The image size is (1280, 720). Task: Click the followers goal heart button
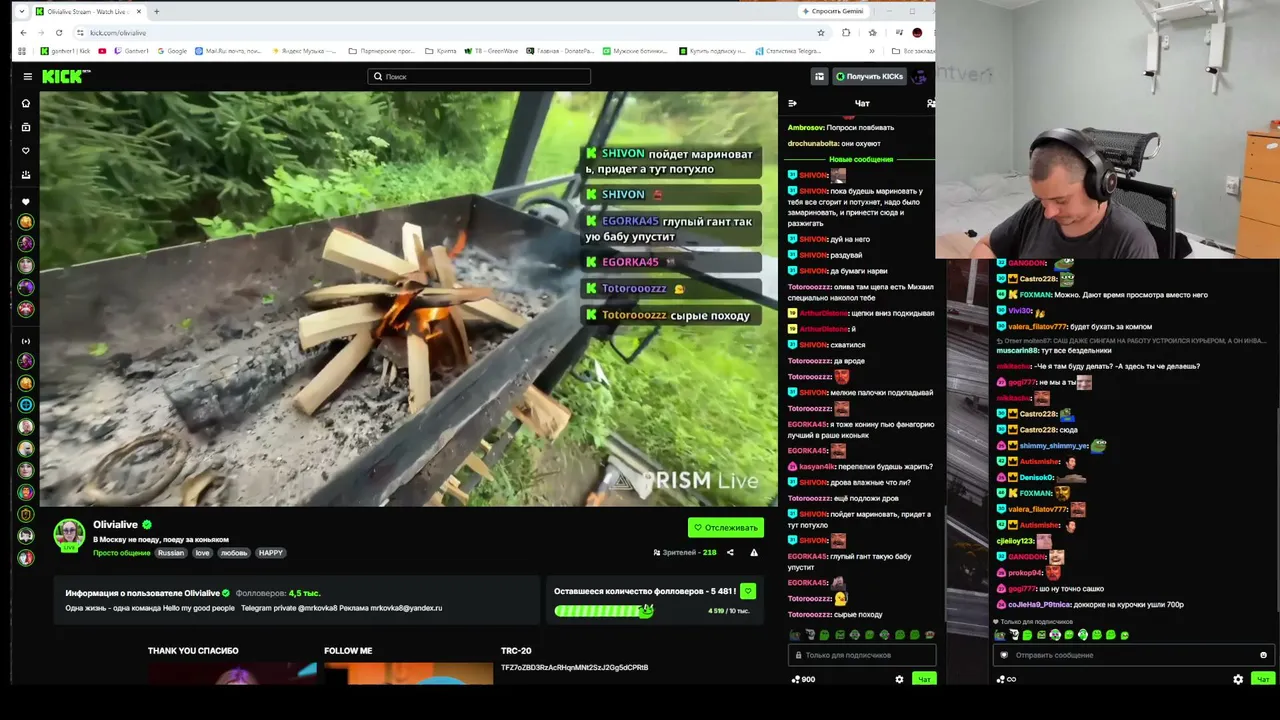[747, 591]
